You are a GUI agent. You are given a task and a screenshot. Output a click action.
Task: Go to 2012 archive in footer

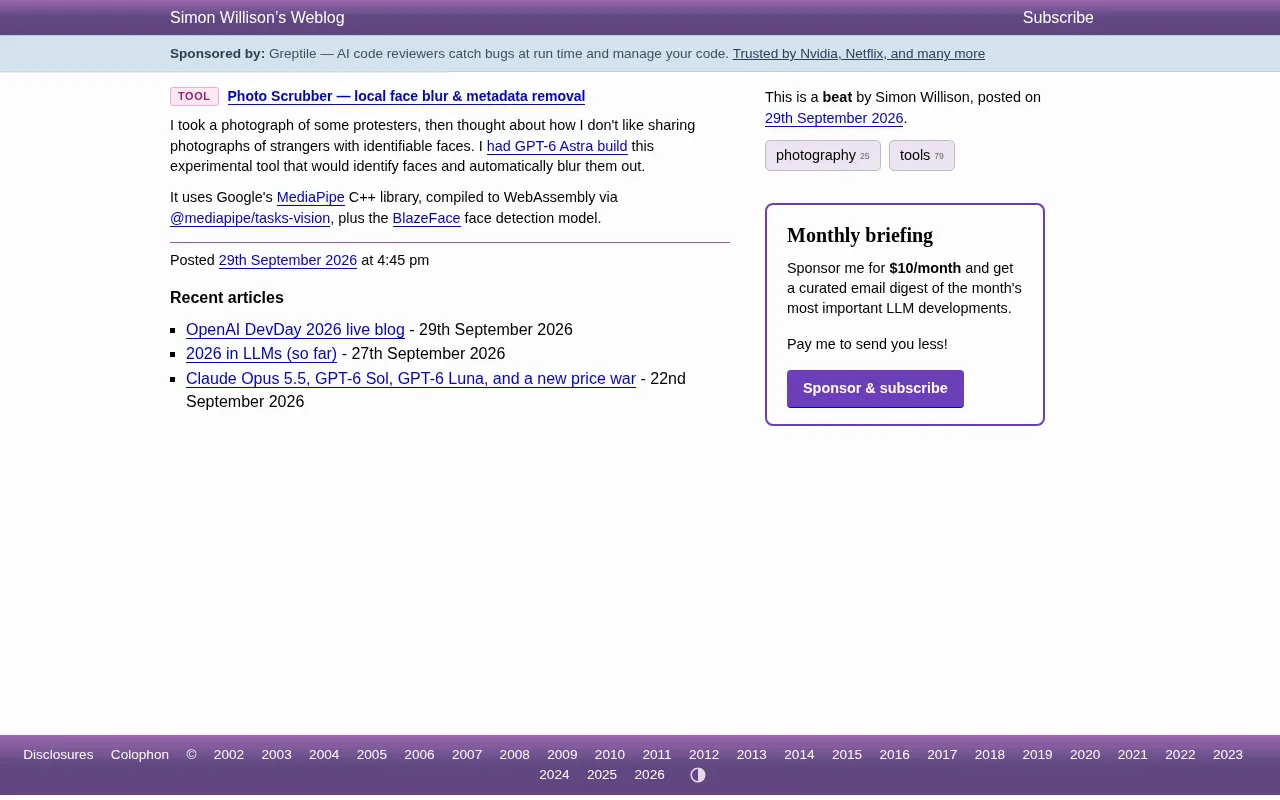704,755
